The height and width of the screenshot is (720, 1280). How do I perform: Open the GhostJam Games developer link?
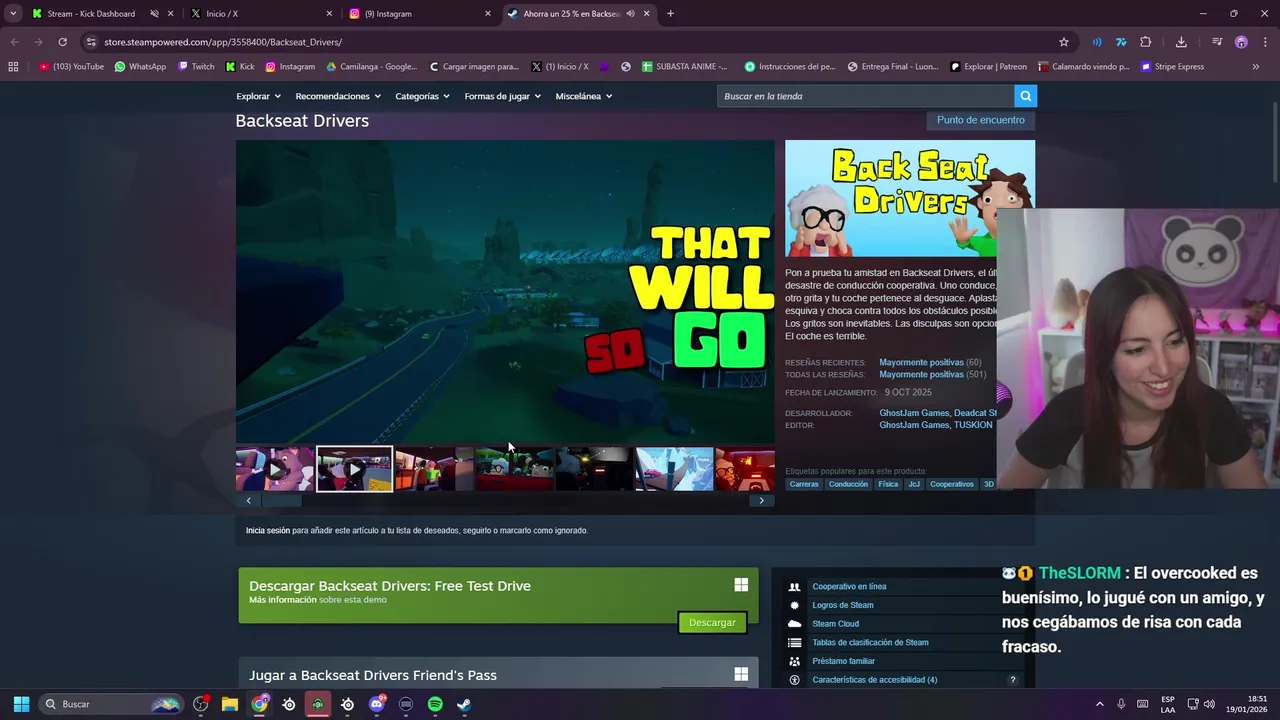pos(914,413)
